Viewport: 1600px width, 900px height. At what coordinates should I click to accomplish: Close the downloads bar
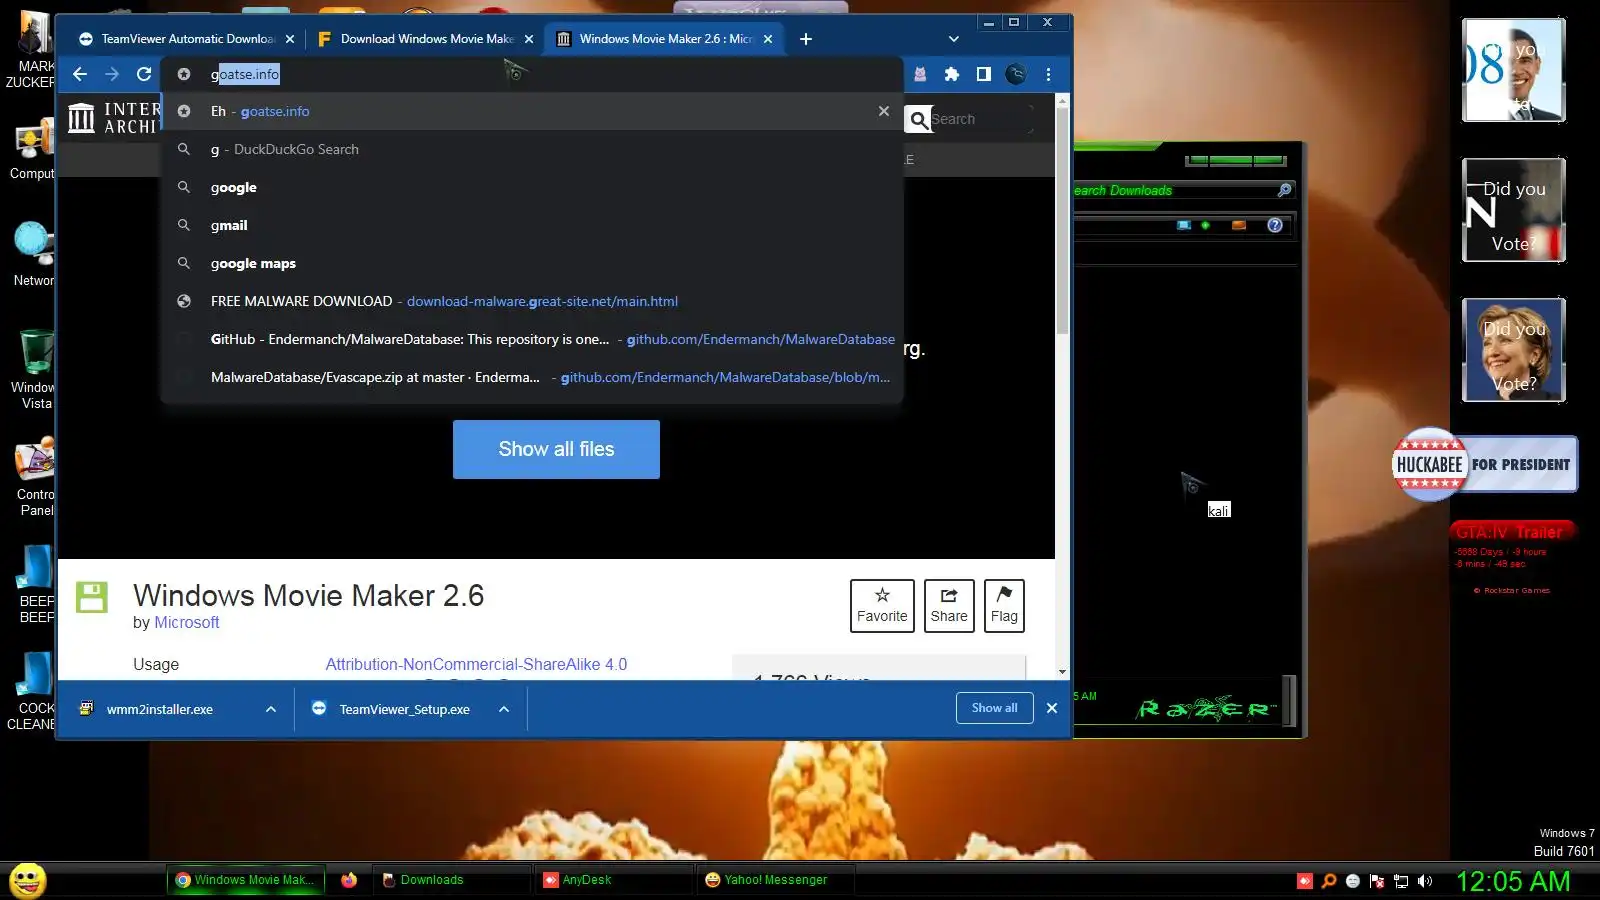coord(1052,708)
